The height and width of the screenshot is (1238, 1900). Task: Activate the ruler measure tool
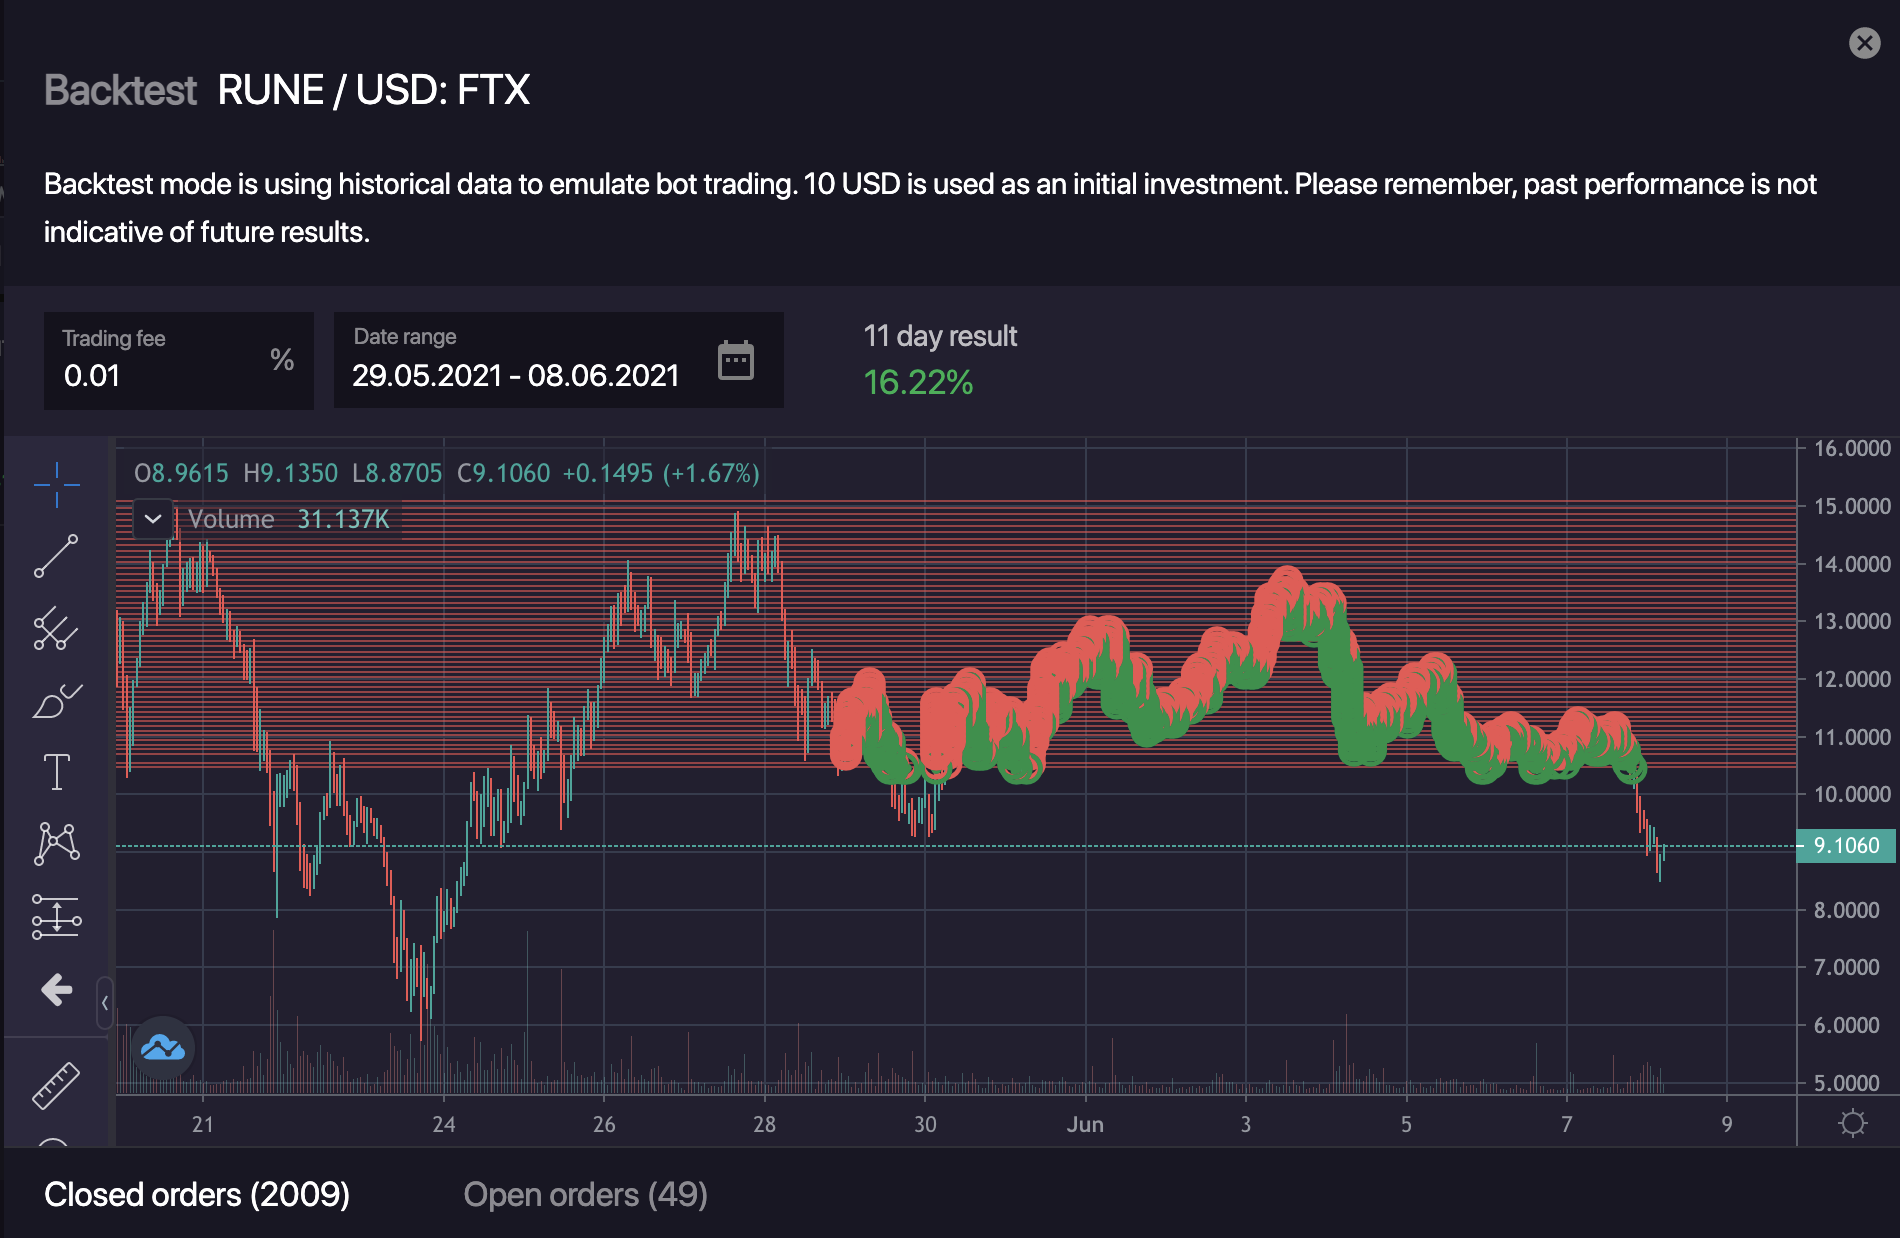point(56,1085)
